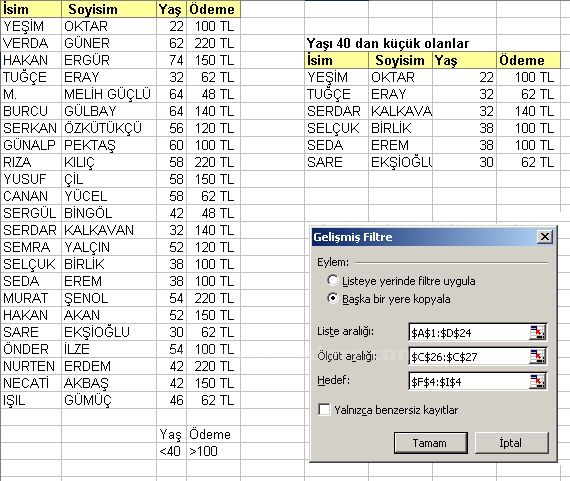Click range selector icon for Hedef field
This screenshot has height=481, width=570.
(537, 381)
